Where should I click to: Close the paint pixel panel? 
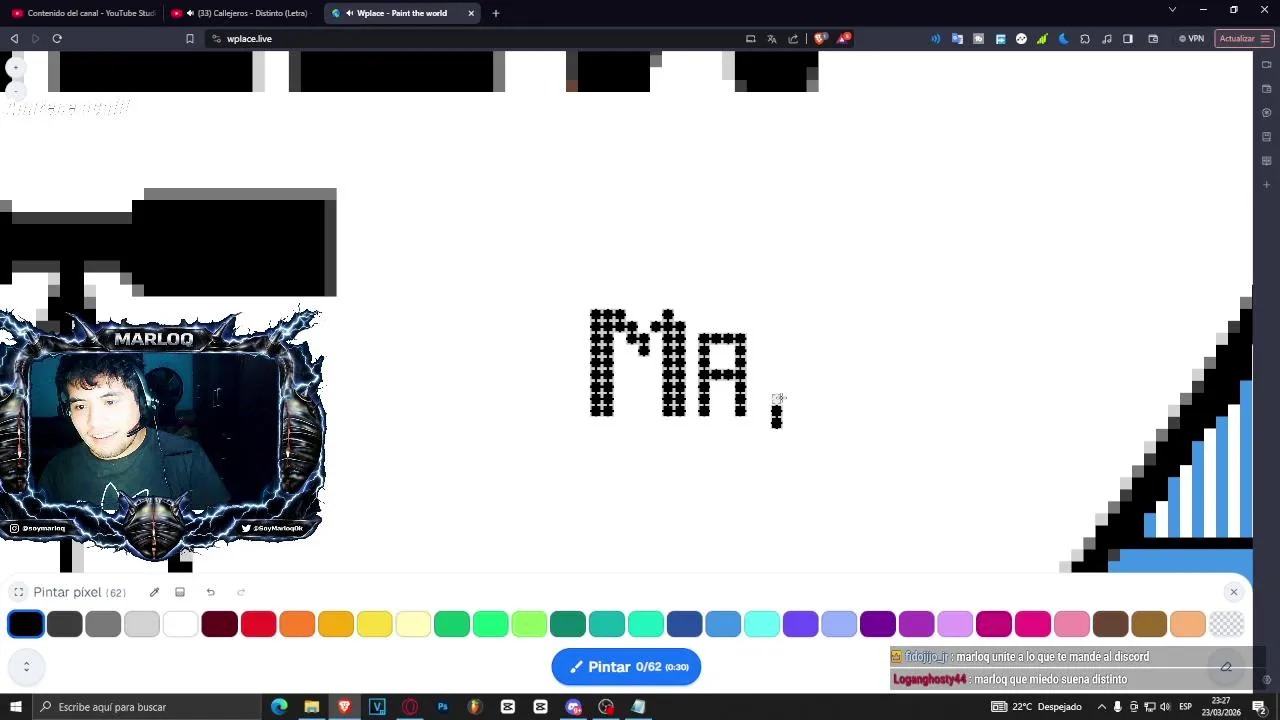pos(1233,592)
